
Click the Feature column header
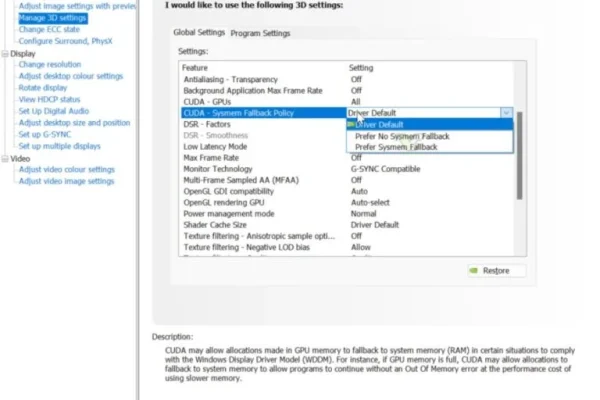(x=195, y=68)
